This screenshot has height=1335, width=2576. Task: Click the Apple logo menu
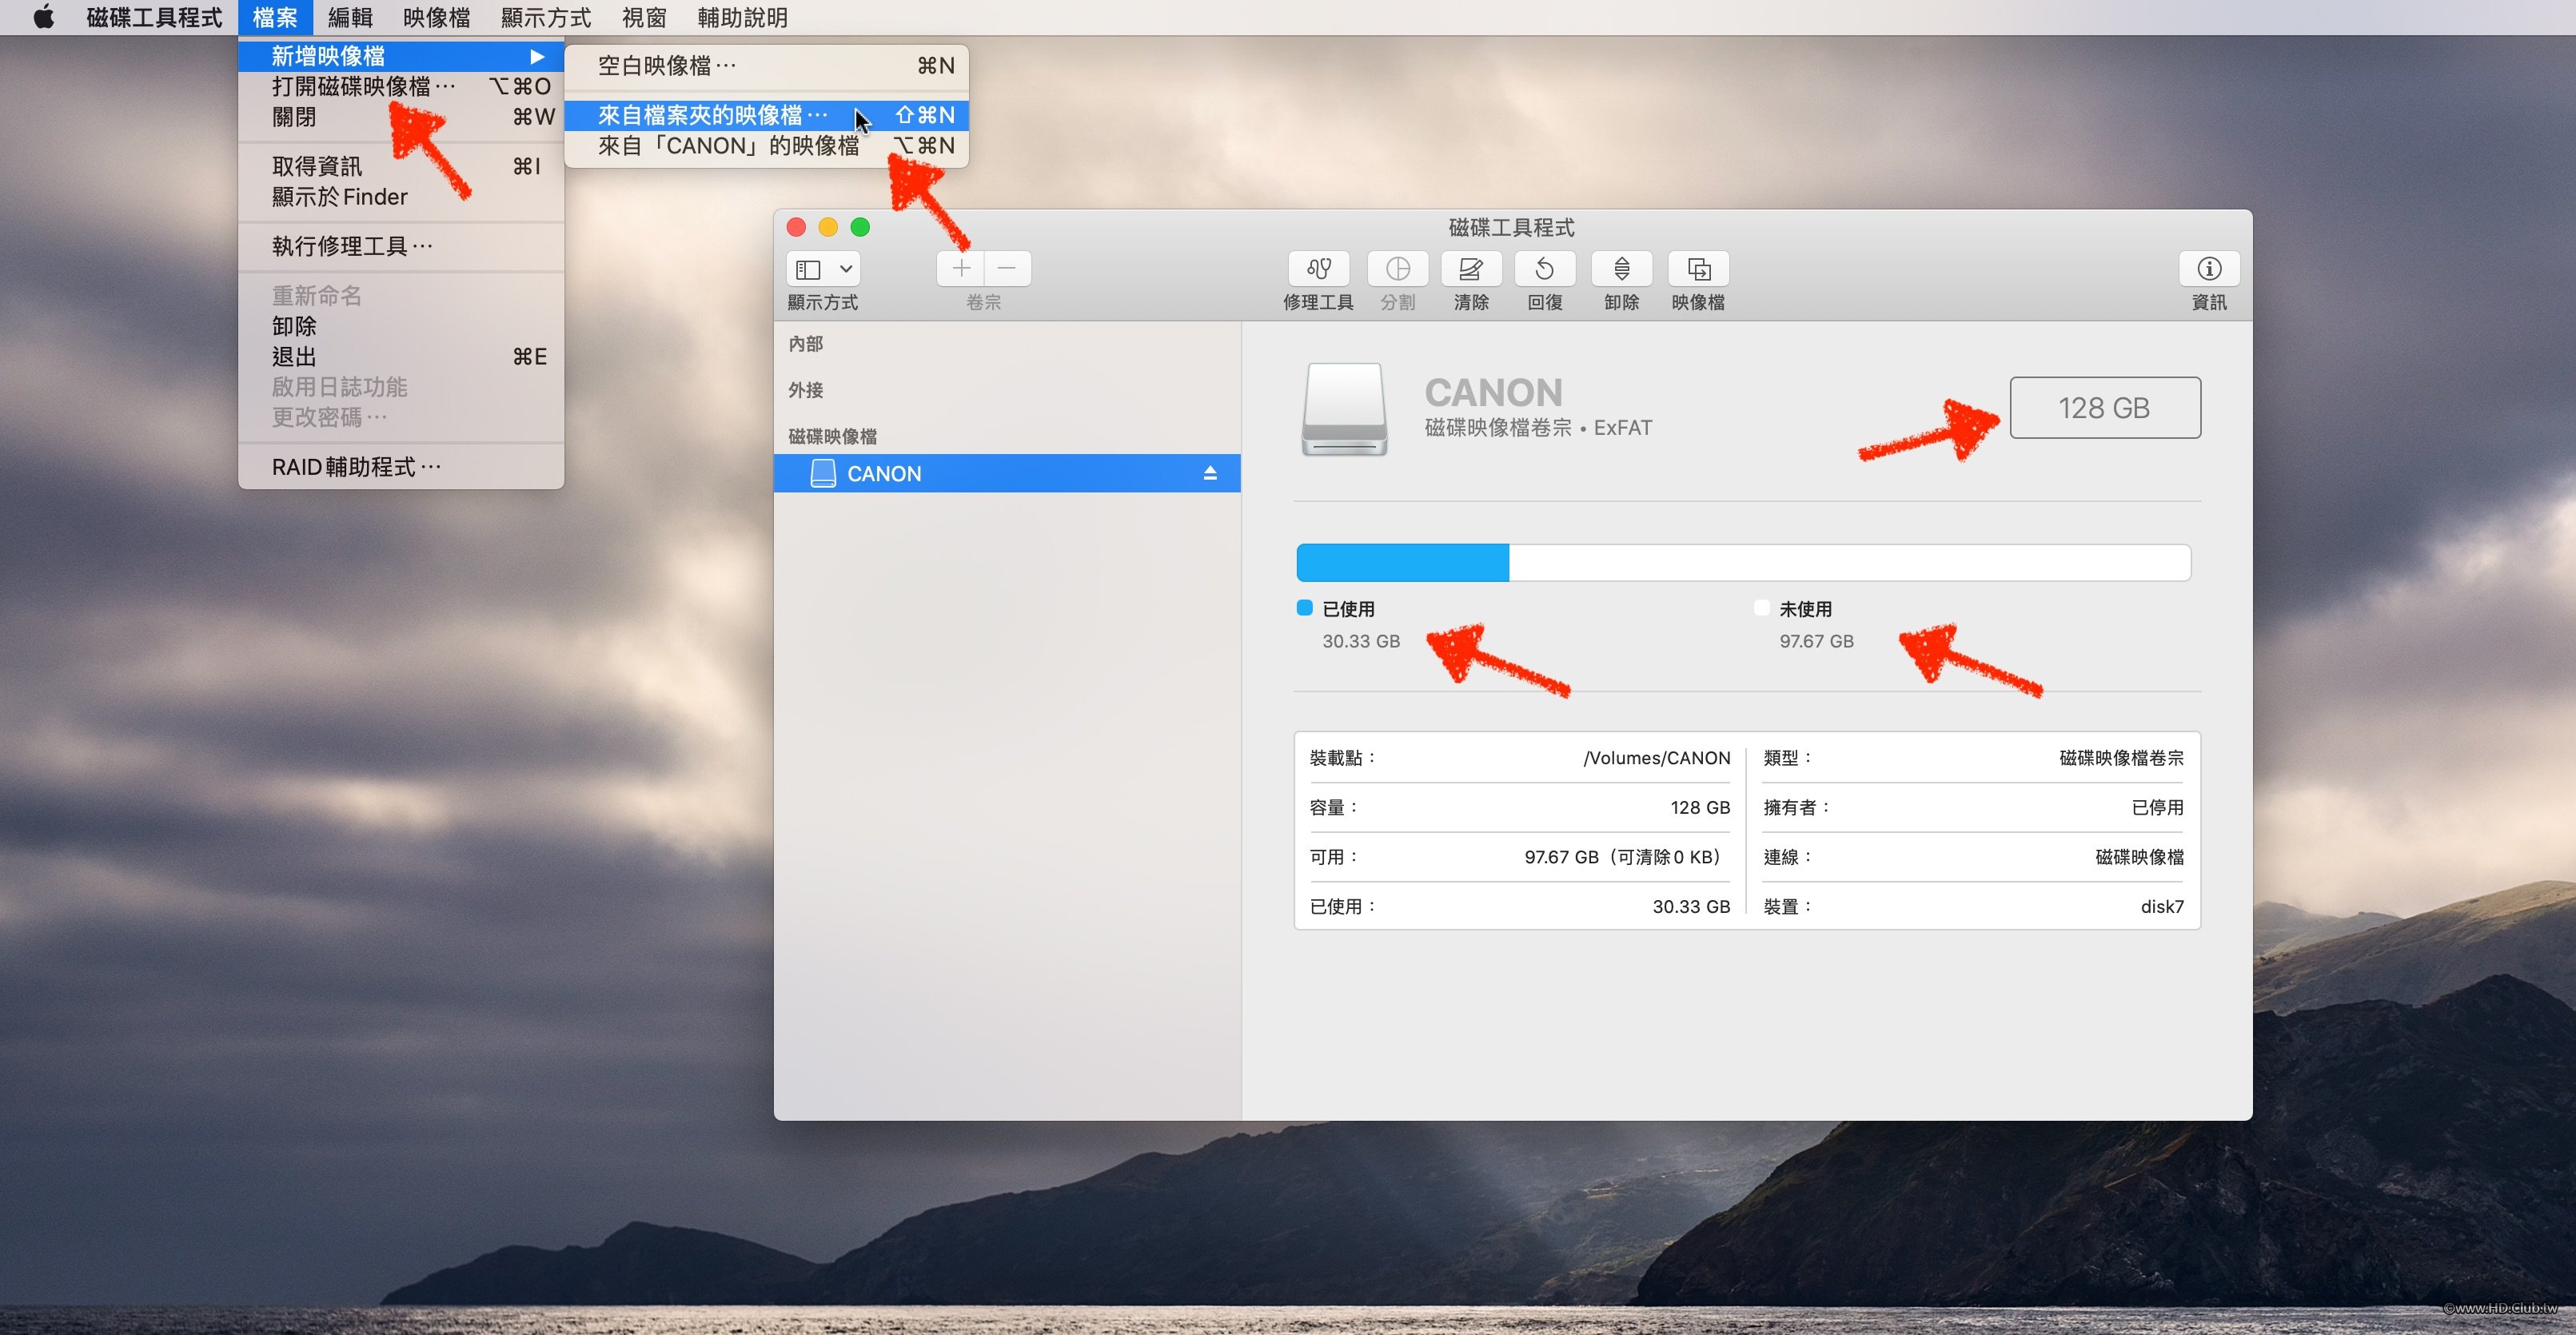pyautogui.click(x=43, y=17)
